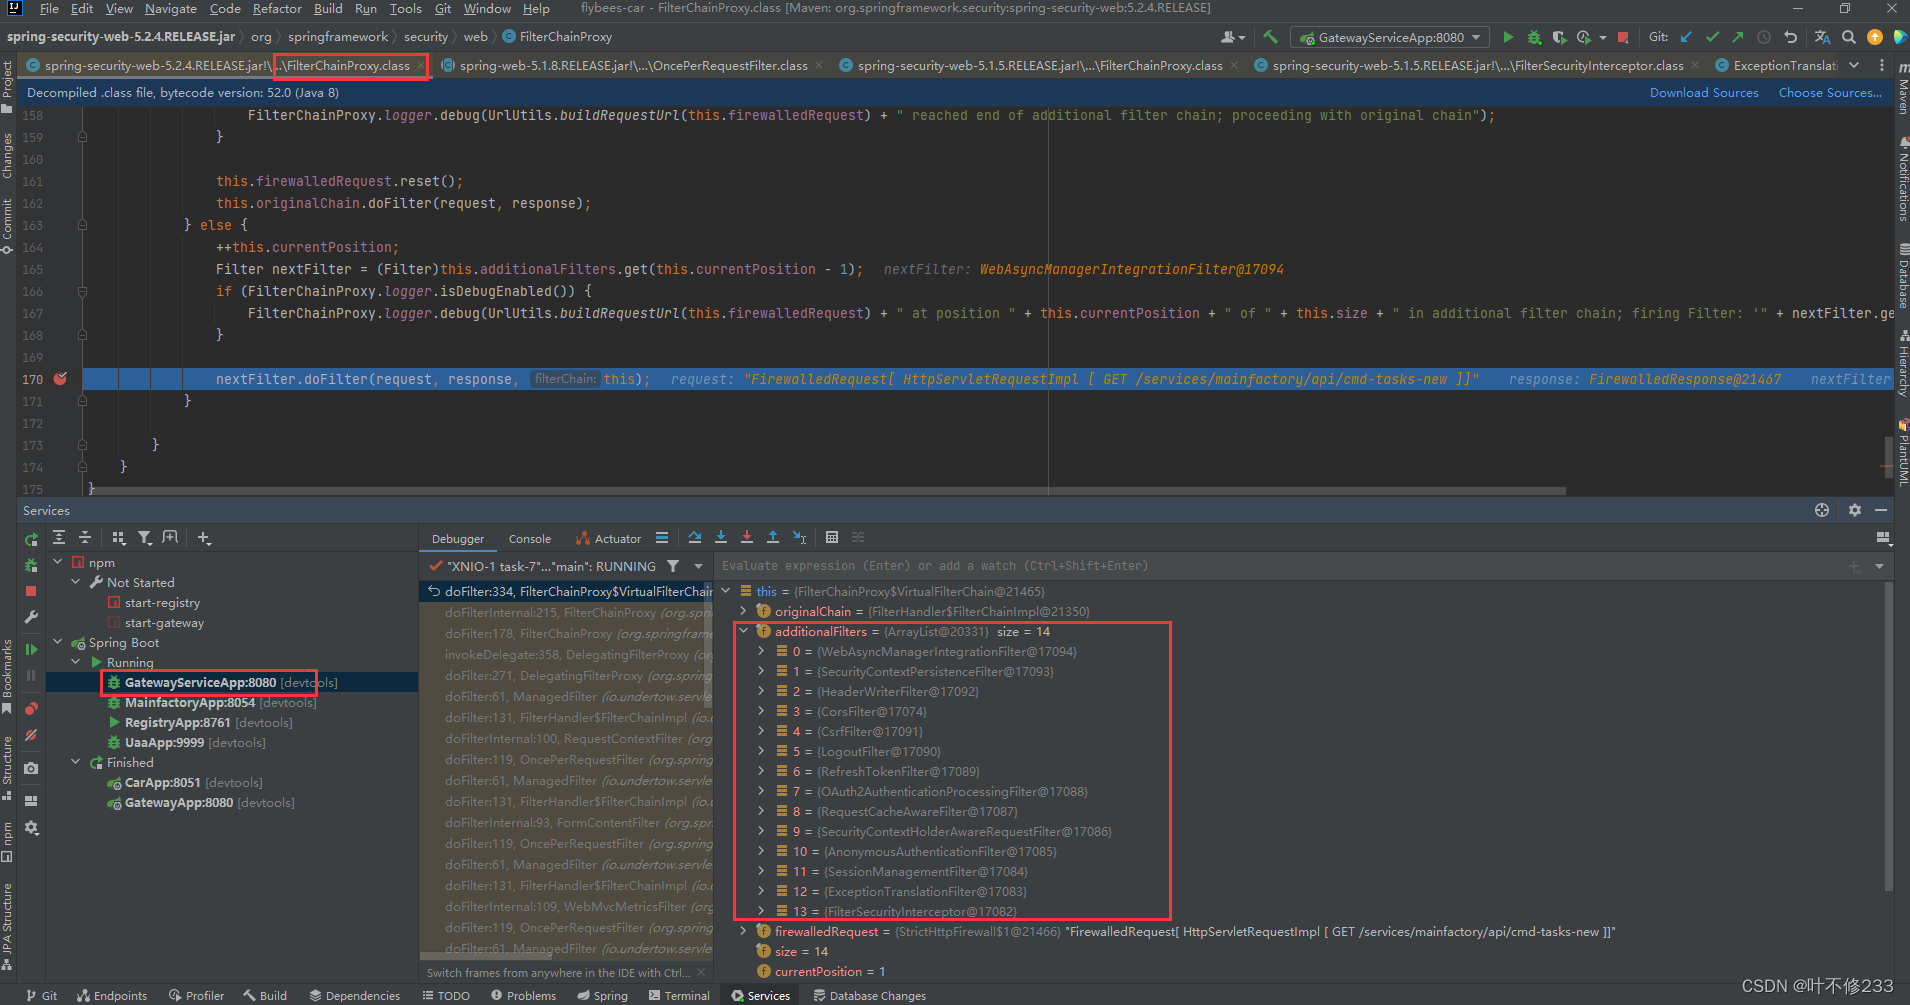Resume program in Services left toolbar
Viewport: 1910px width, 1005px height.
click(31, 649)
